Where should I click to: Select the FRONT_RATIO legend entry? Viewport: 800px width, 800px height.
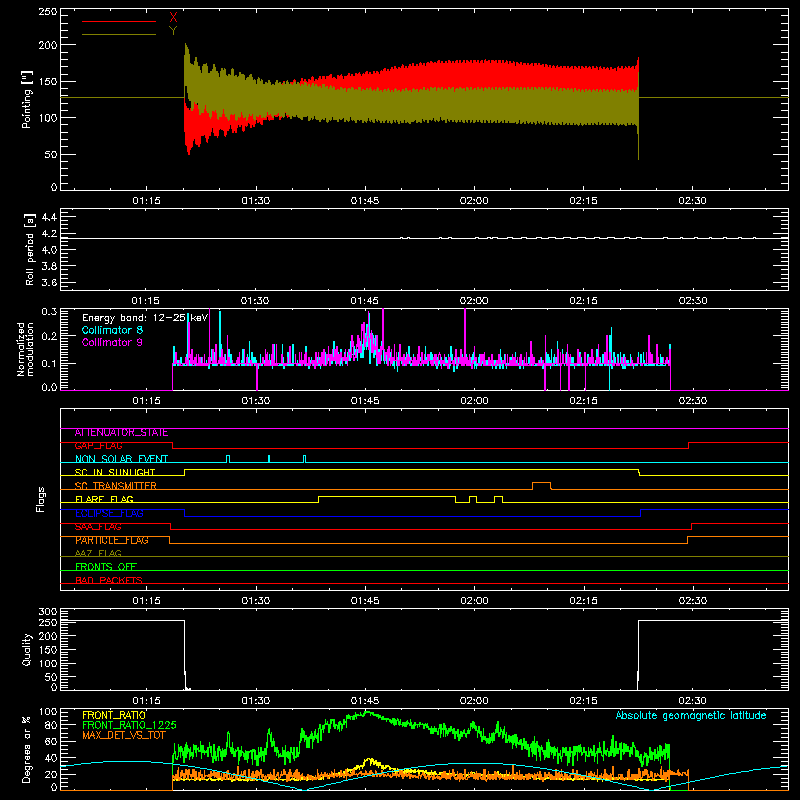114,715
